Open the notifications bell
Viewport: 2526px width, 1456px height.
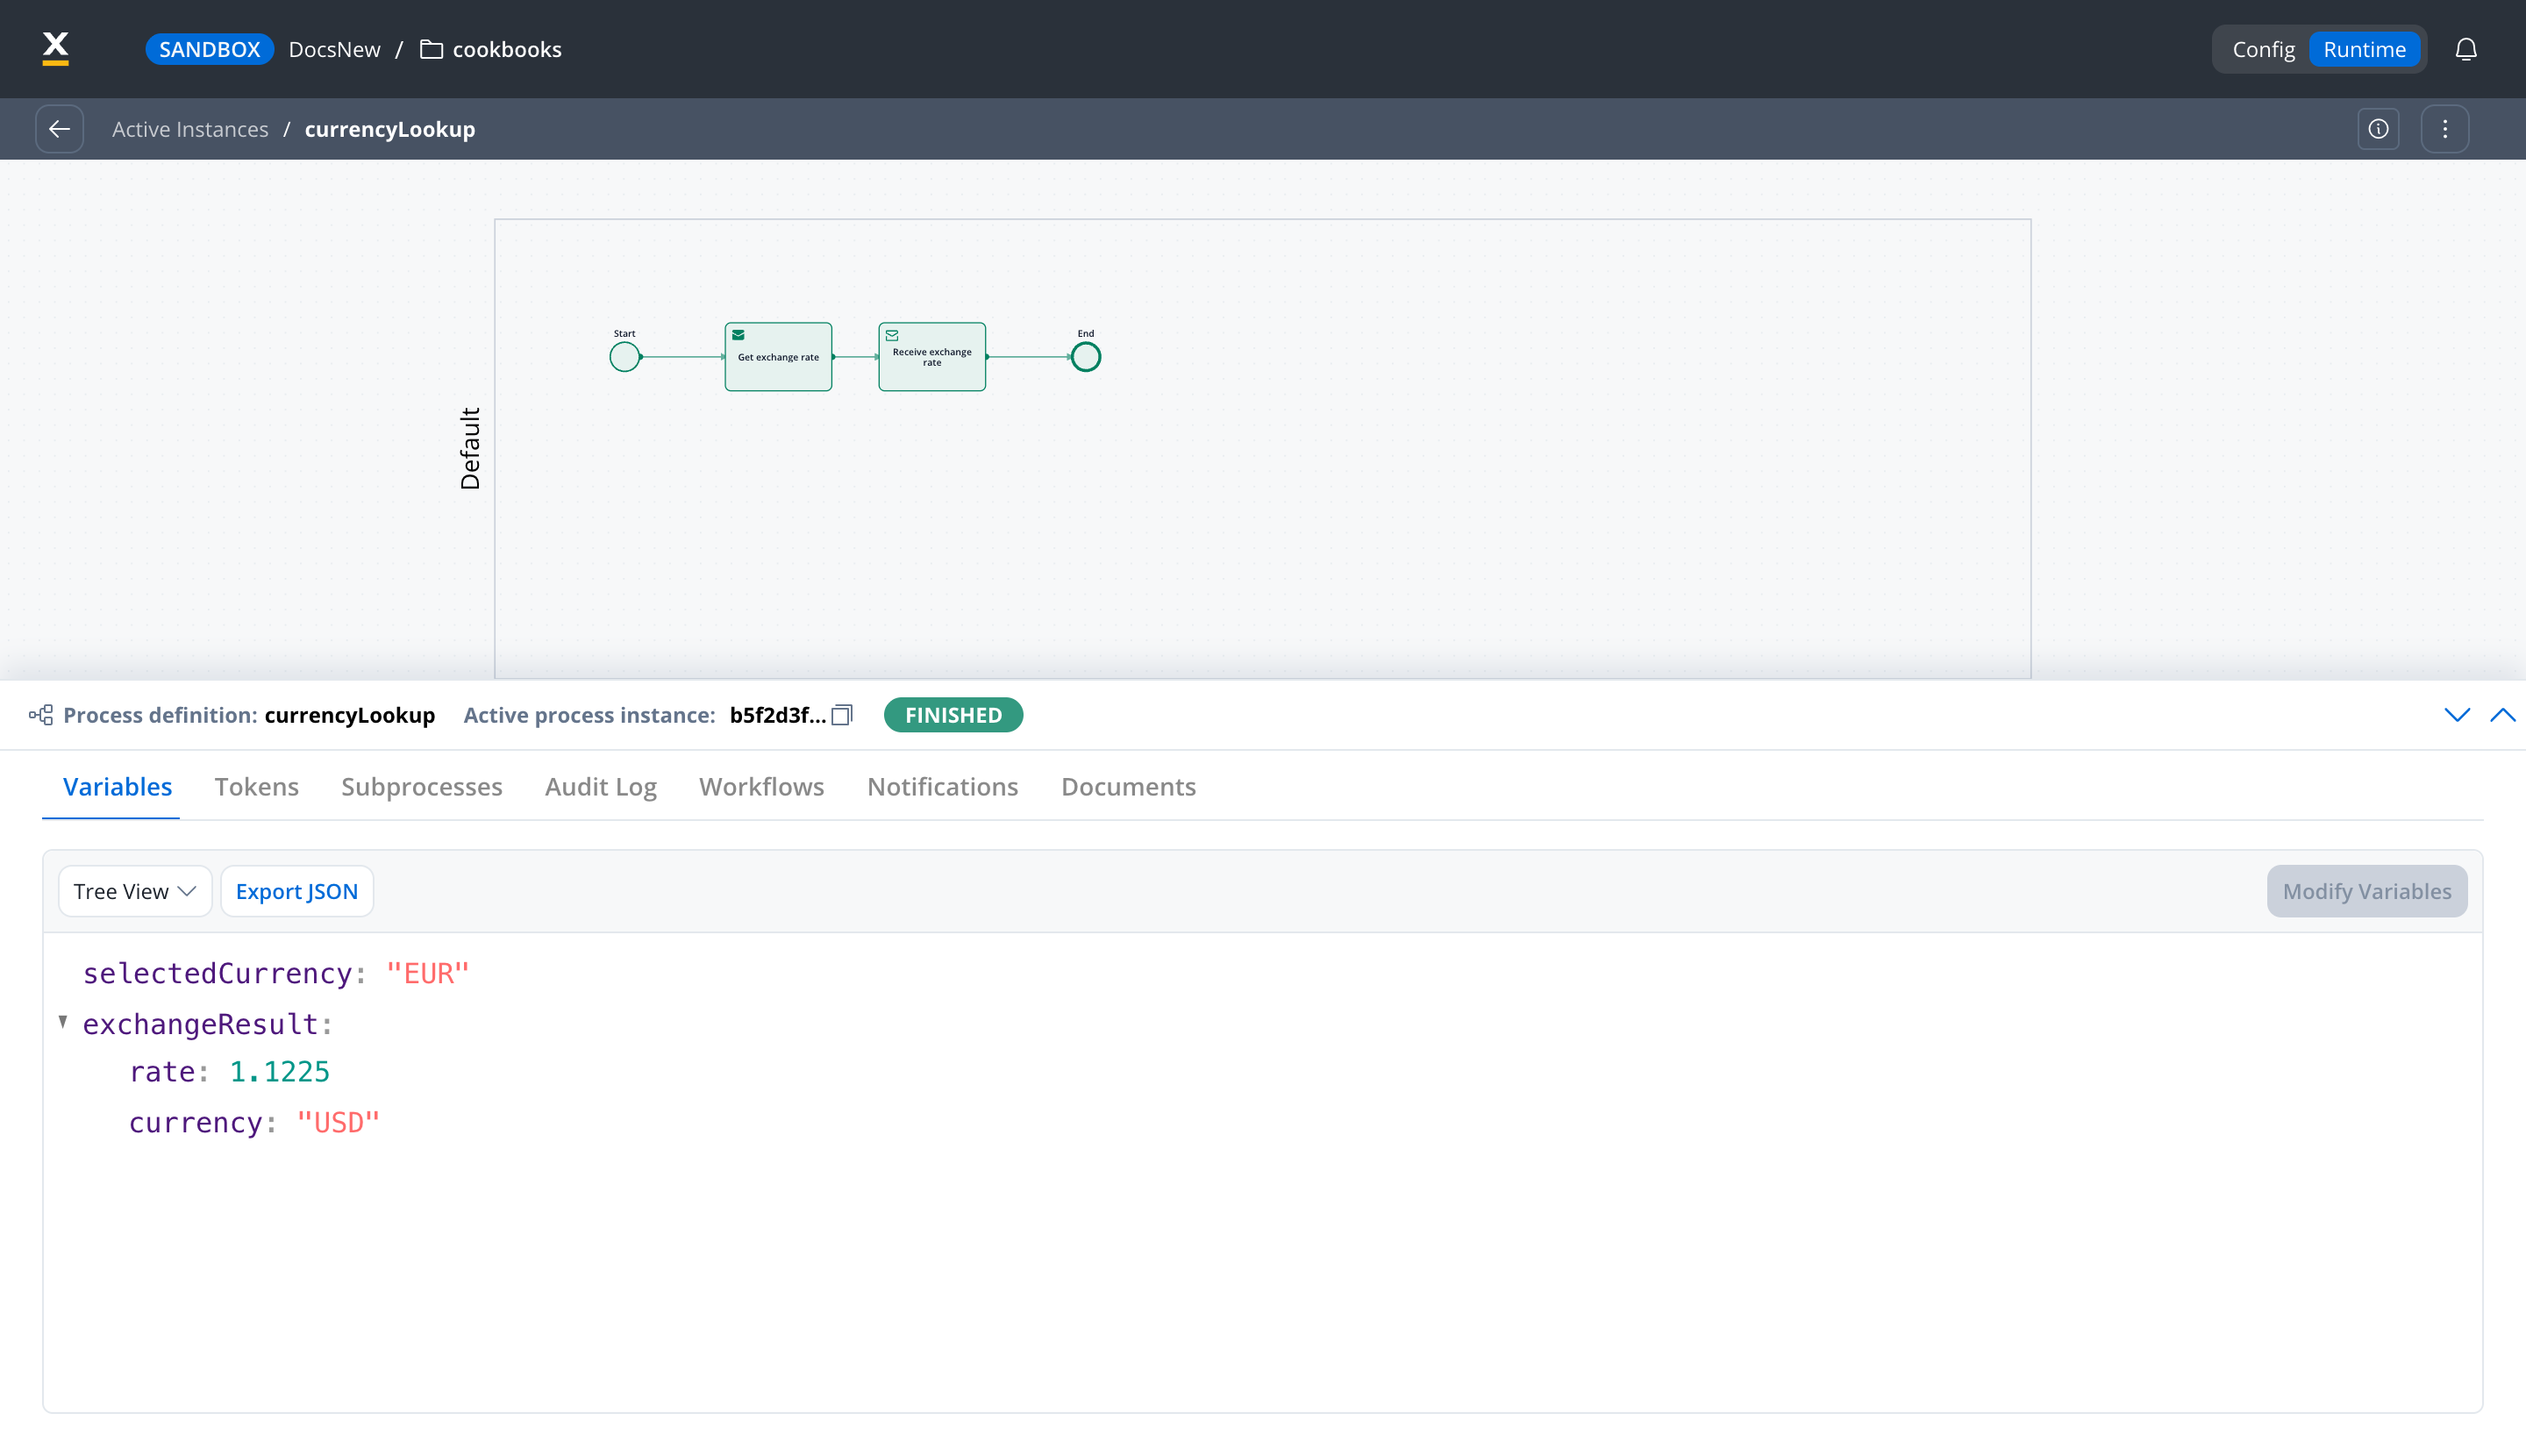pyautogui.click(x=2466, y=49)
